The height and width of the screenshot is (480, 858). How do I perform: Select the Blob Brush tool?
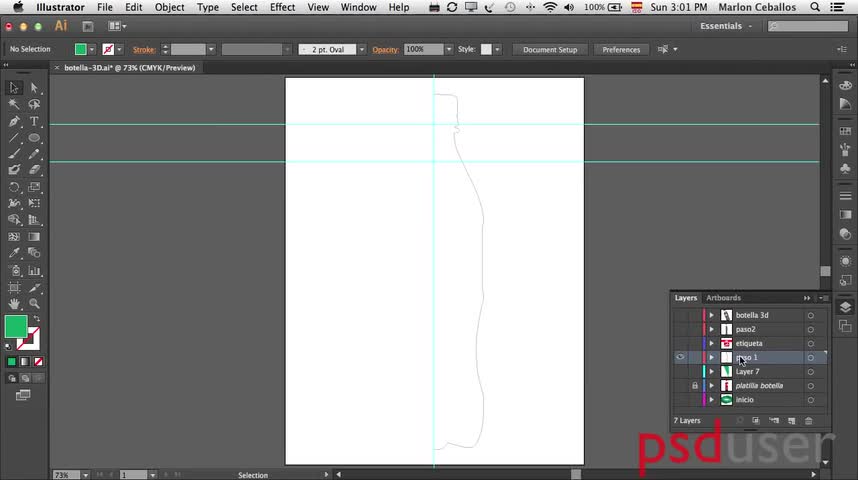(x=14, y=170)
